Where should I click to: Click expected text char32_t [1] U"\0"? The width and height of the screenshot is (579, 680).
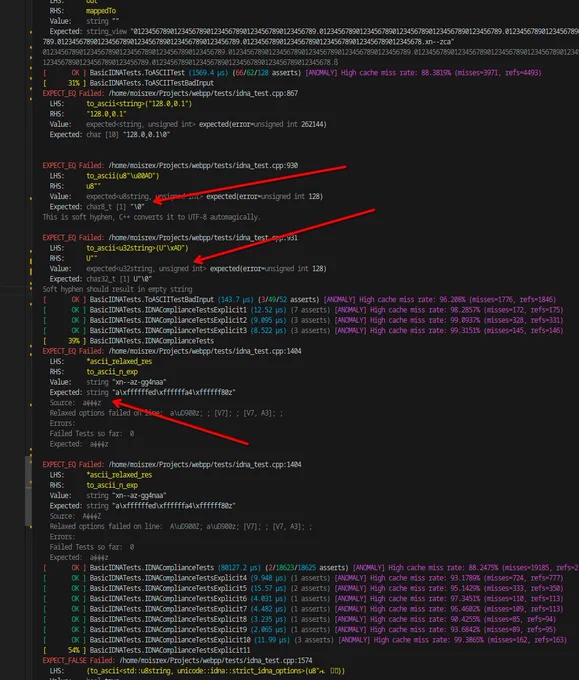[119, 279]
